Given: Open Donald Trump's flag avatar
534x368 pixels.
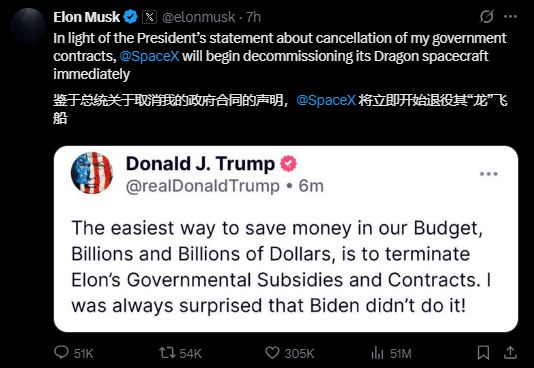Looking at the screenshot, I should tap(92, 173).
